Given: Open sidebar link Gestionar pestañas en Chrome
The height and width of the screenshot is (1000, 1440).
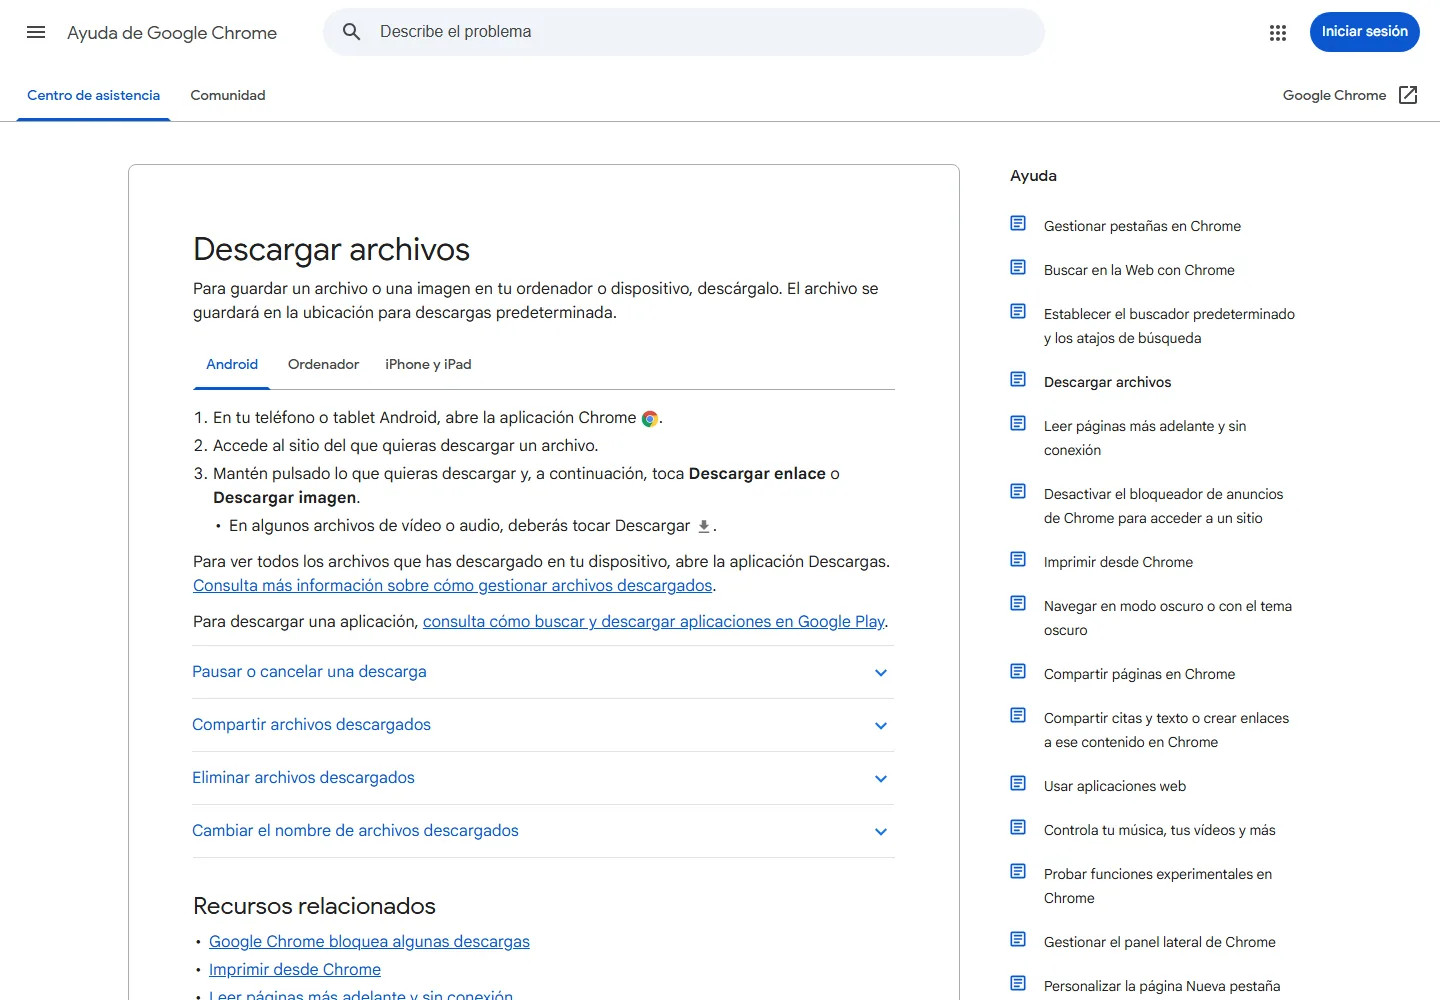Looking at the screenshot, I should pos(1142,226).
